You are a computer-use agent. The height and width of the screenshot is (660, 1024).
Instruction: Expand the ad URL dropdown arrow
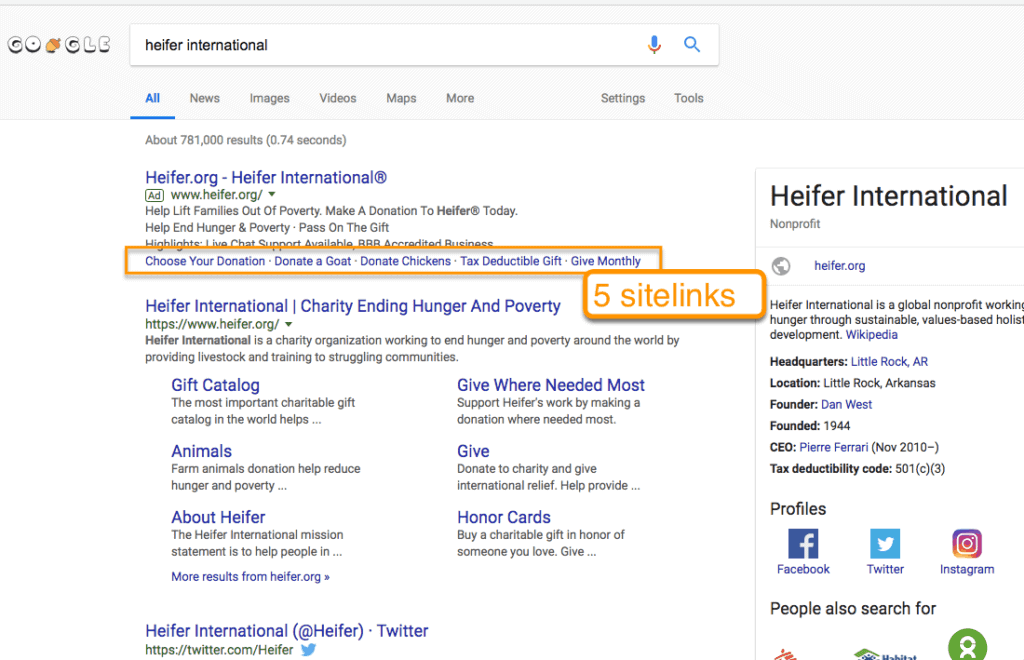[x=272, y=195]
